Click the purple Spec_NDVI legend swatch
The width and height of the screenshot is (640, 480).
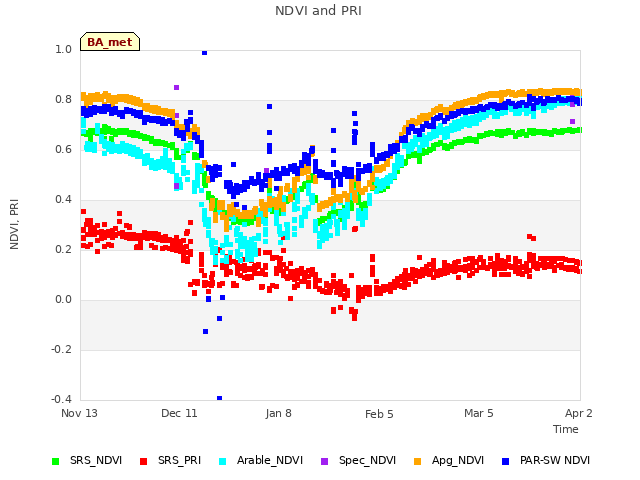[x=324, y=462]
